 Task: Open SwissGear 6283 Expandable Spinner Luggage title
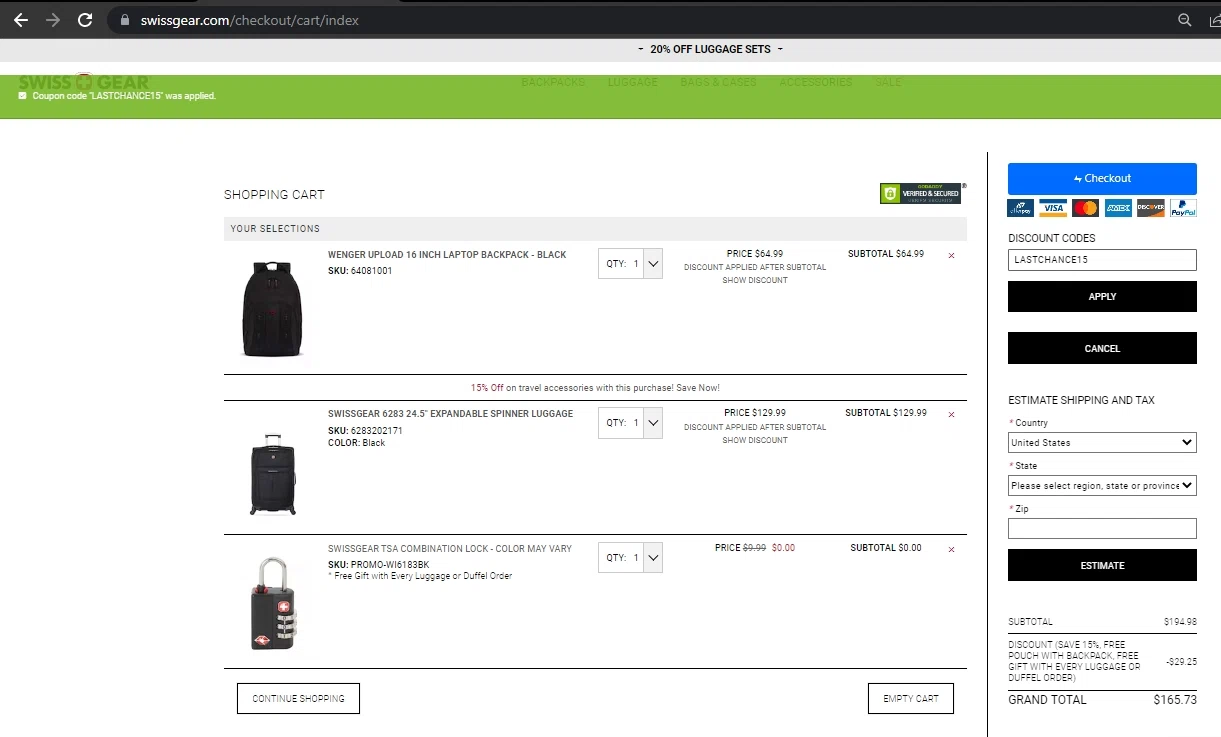(450, 414)
